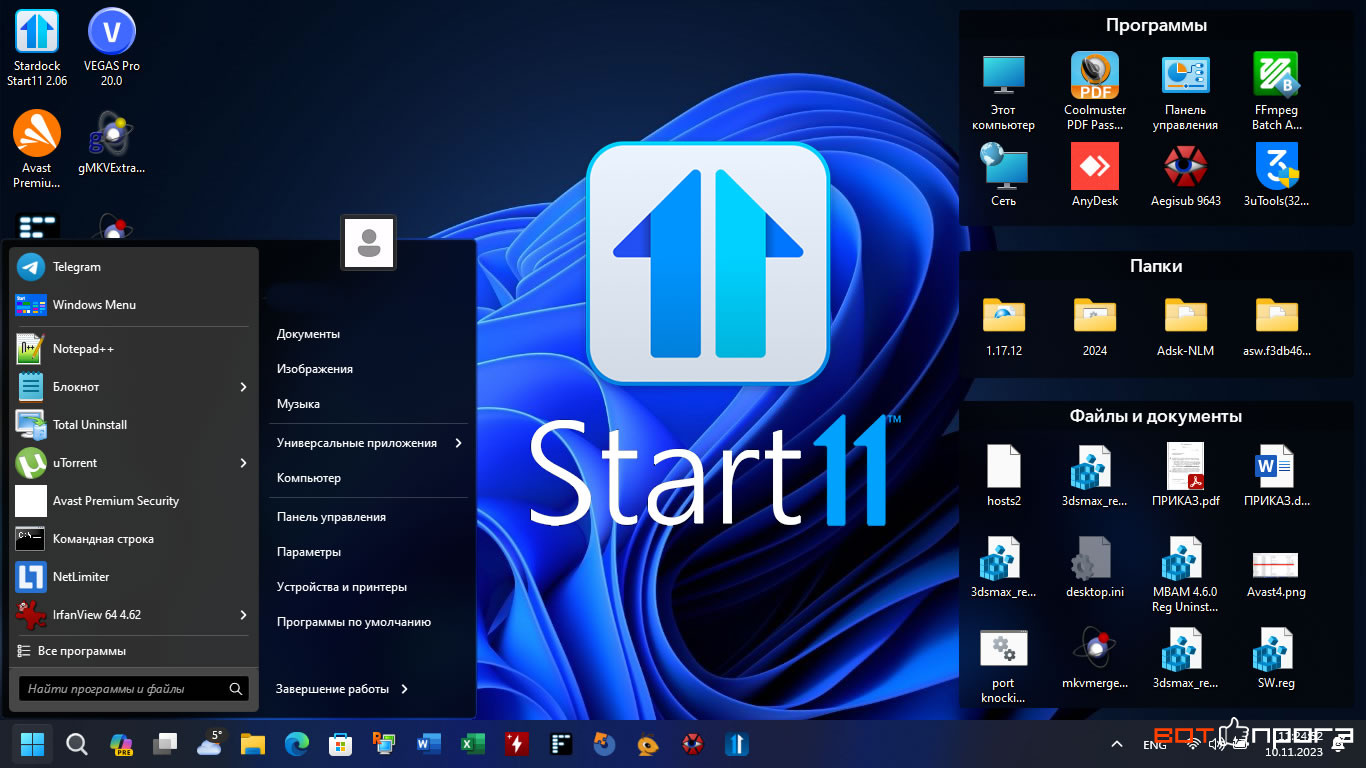
Task: Open the weather widget showing 5°
Action: tap(210, 744)
